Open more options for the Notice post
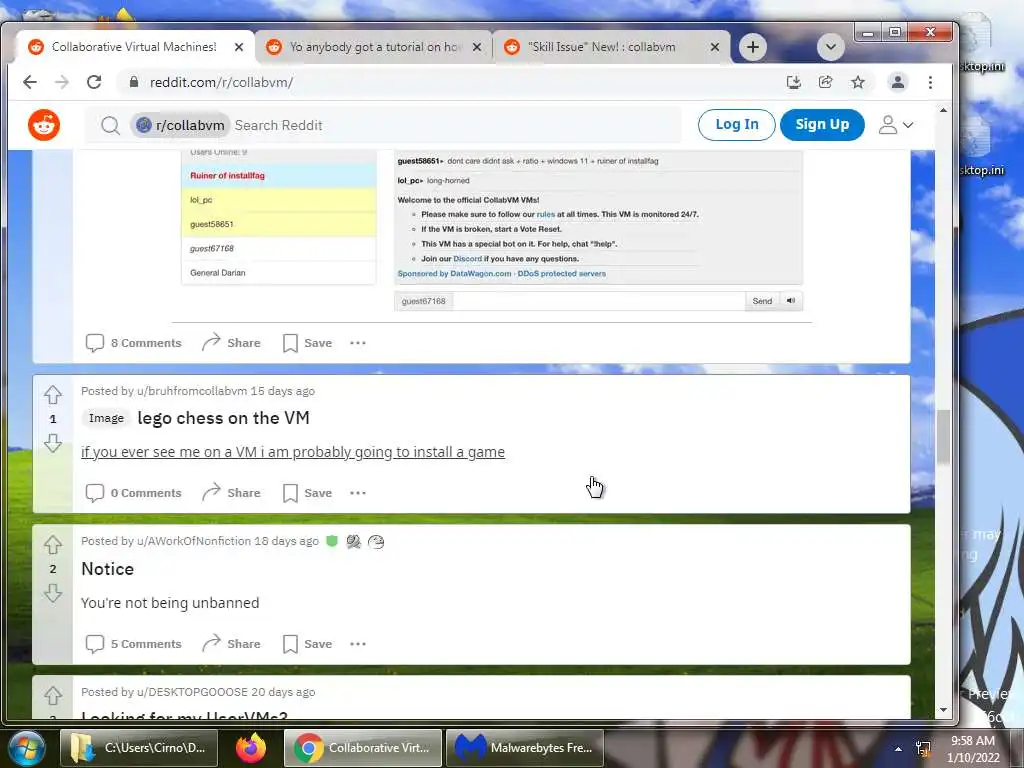This screenshot has height=768, width=1024. click(358, 644)
